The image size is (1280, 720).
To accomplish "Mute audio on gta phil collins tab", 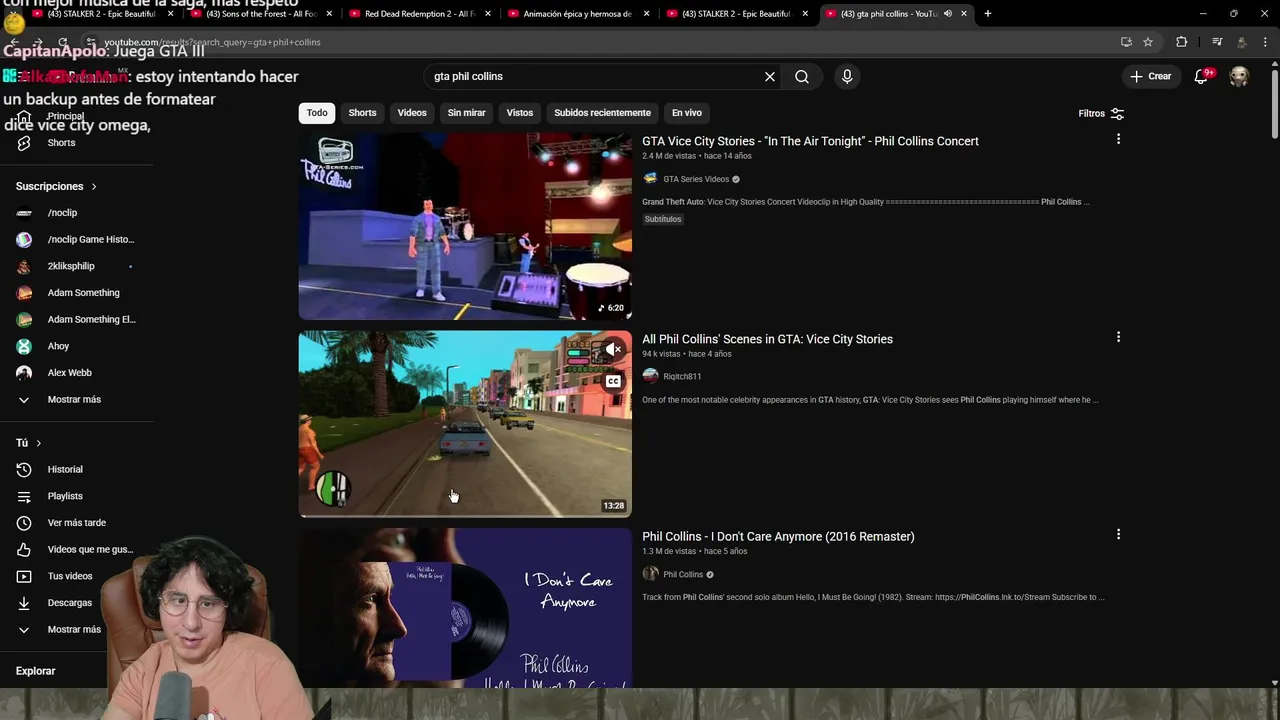I will click(x=948, y=14).
